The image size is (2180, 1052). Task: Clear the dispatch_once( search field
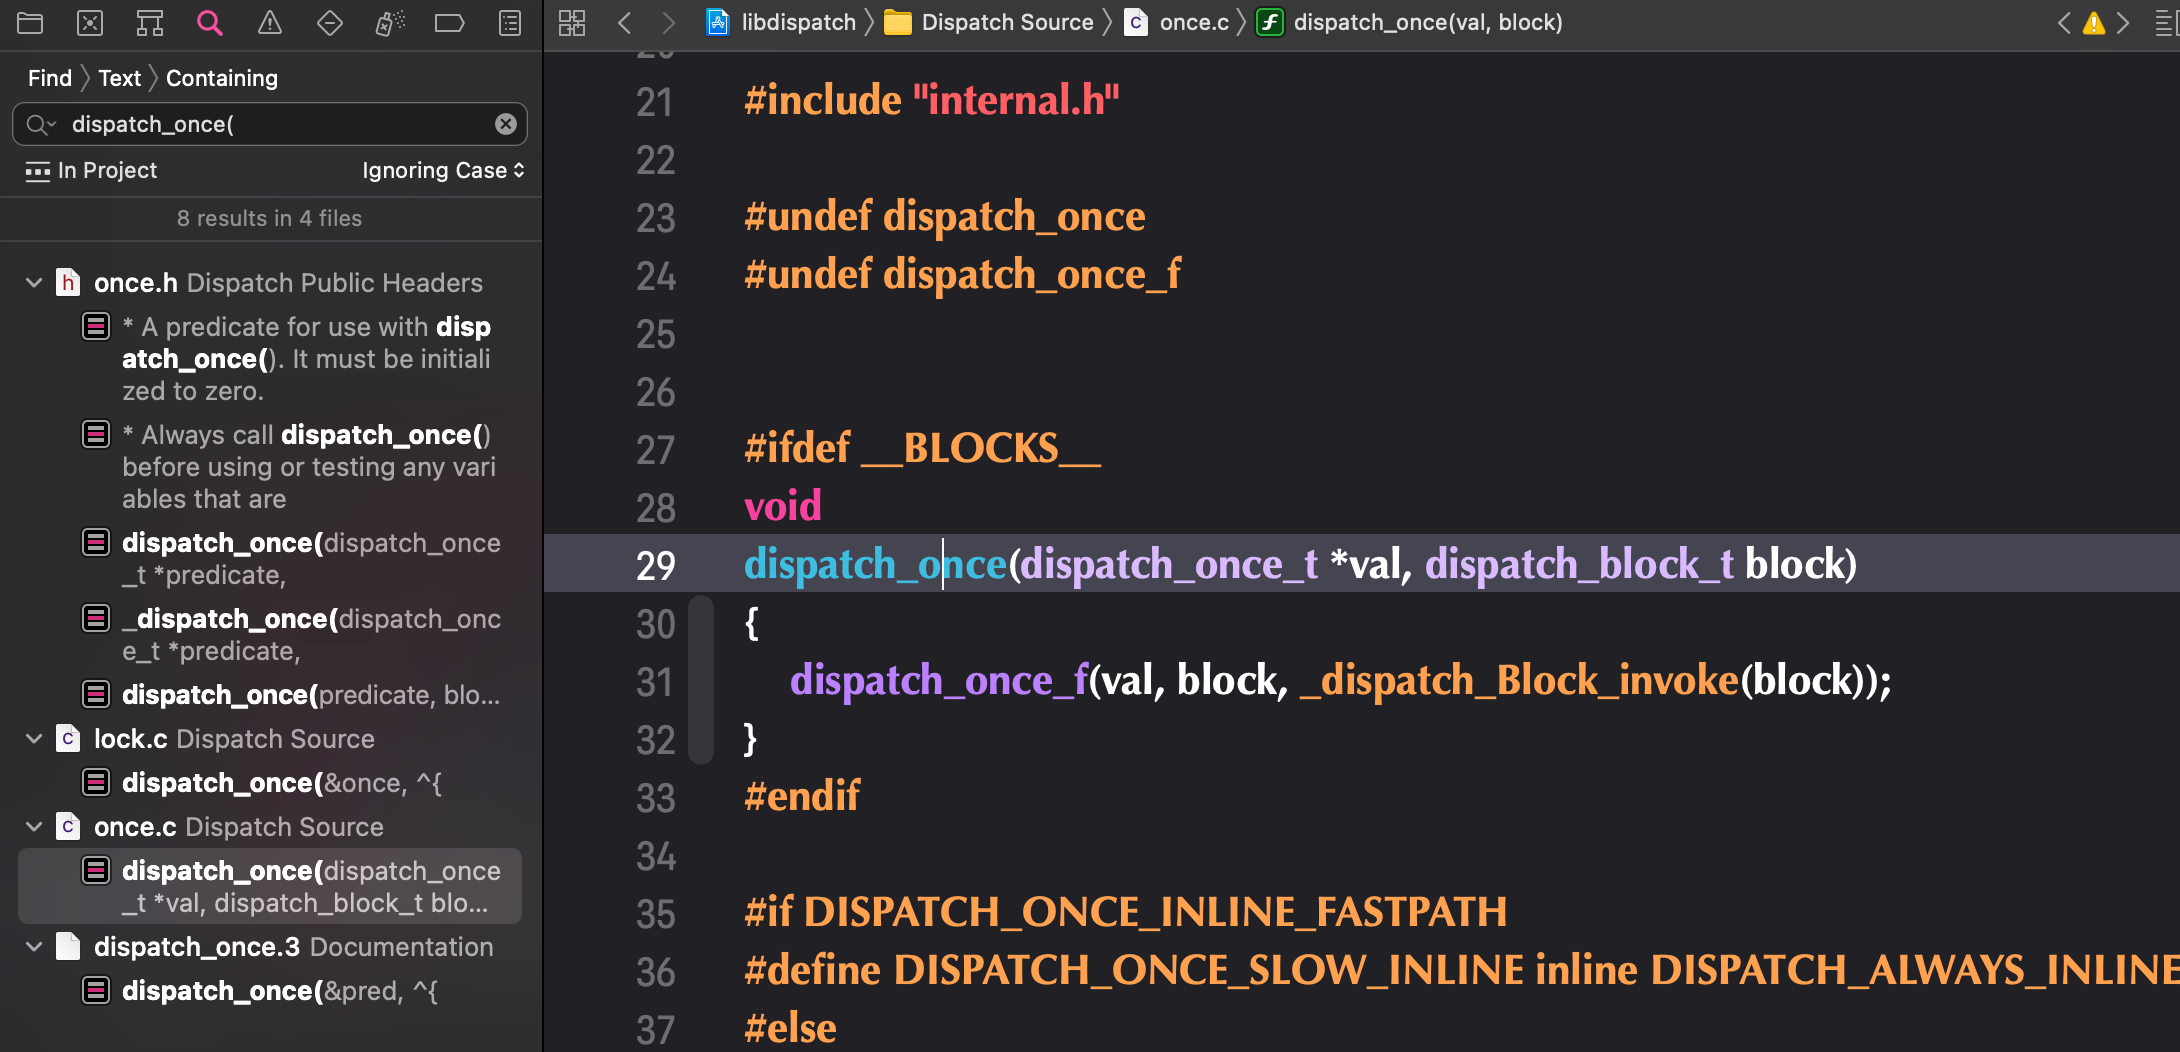(x=506, y=124)
